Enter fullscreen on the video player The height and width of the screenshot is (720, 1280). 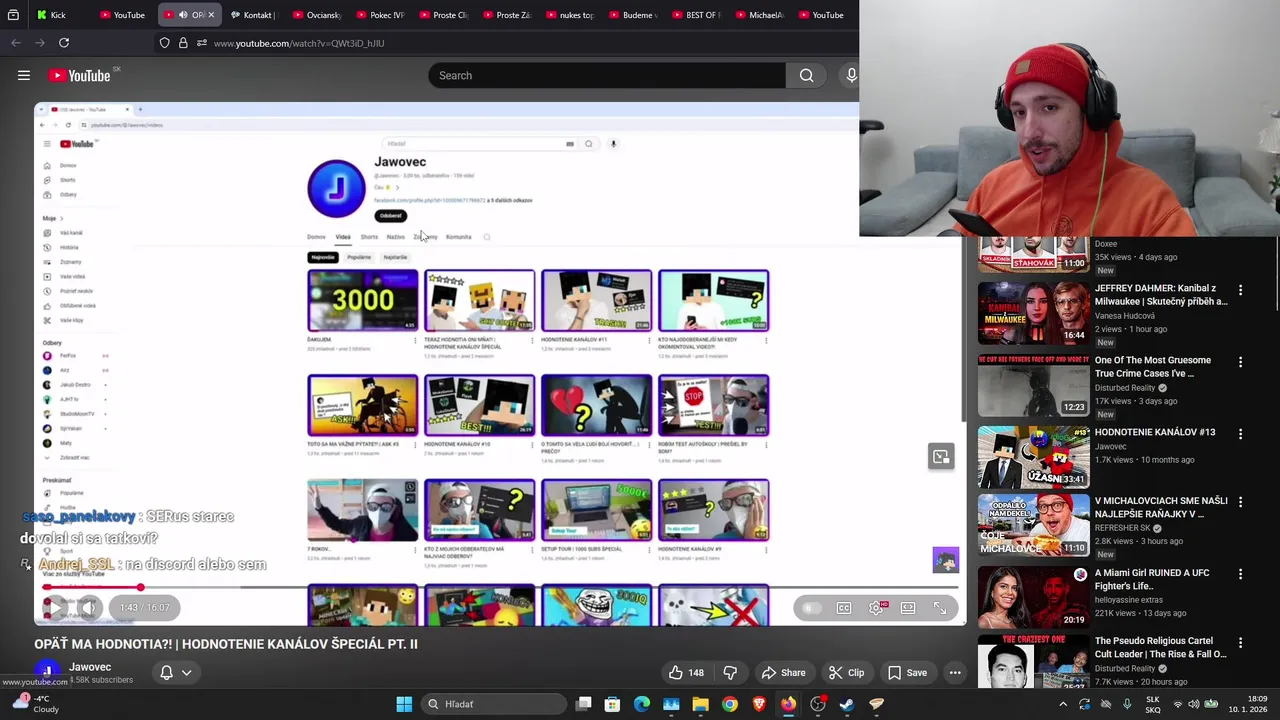(940, 608)
